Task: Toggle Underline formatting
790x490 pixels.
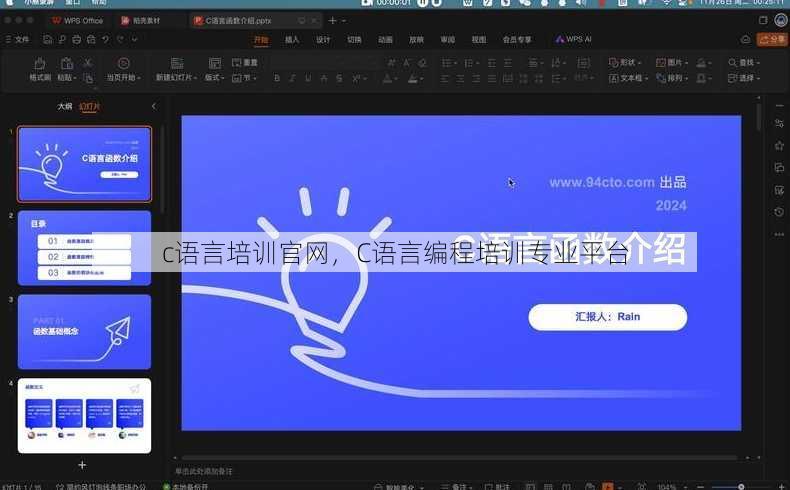Action: click(x=308, y=79)
